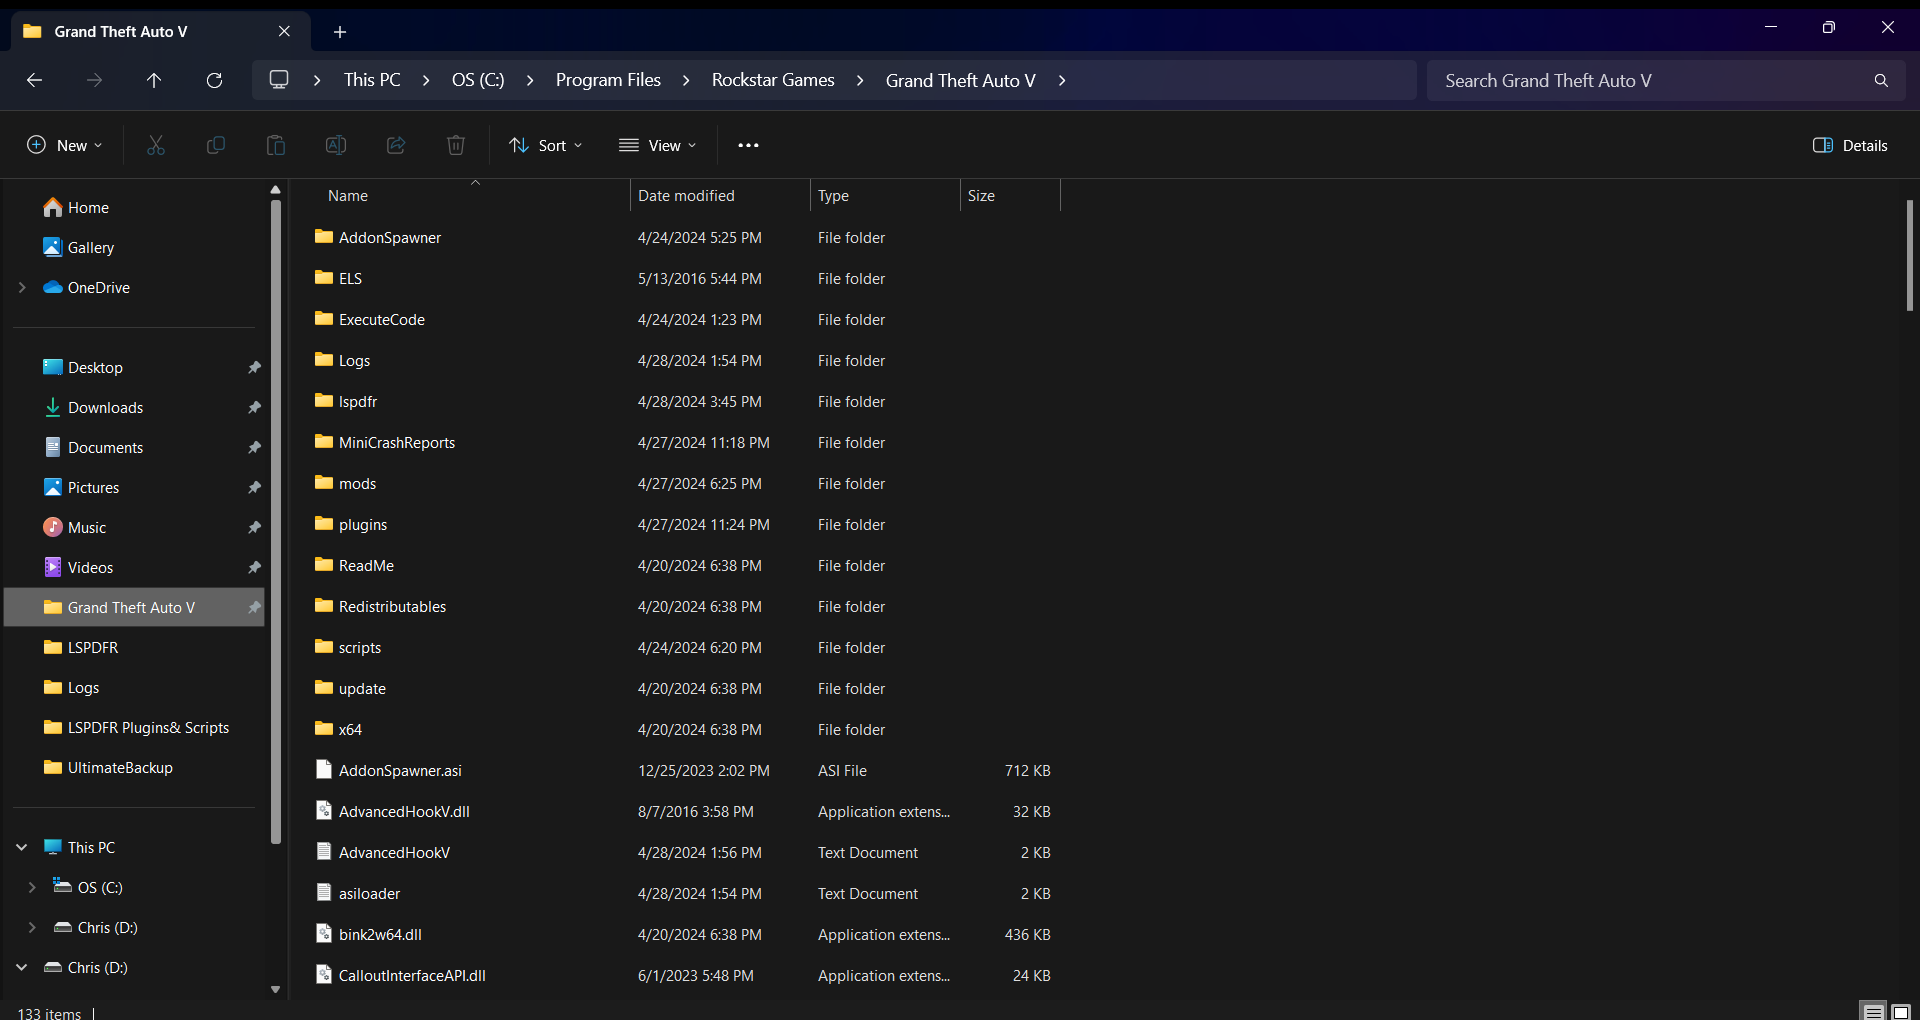The image size is (1920, 1020).
Task: Expand the OneDrive tree node
Action: (22, 287)
